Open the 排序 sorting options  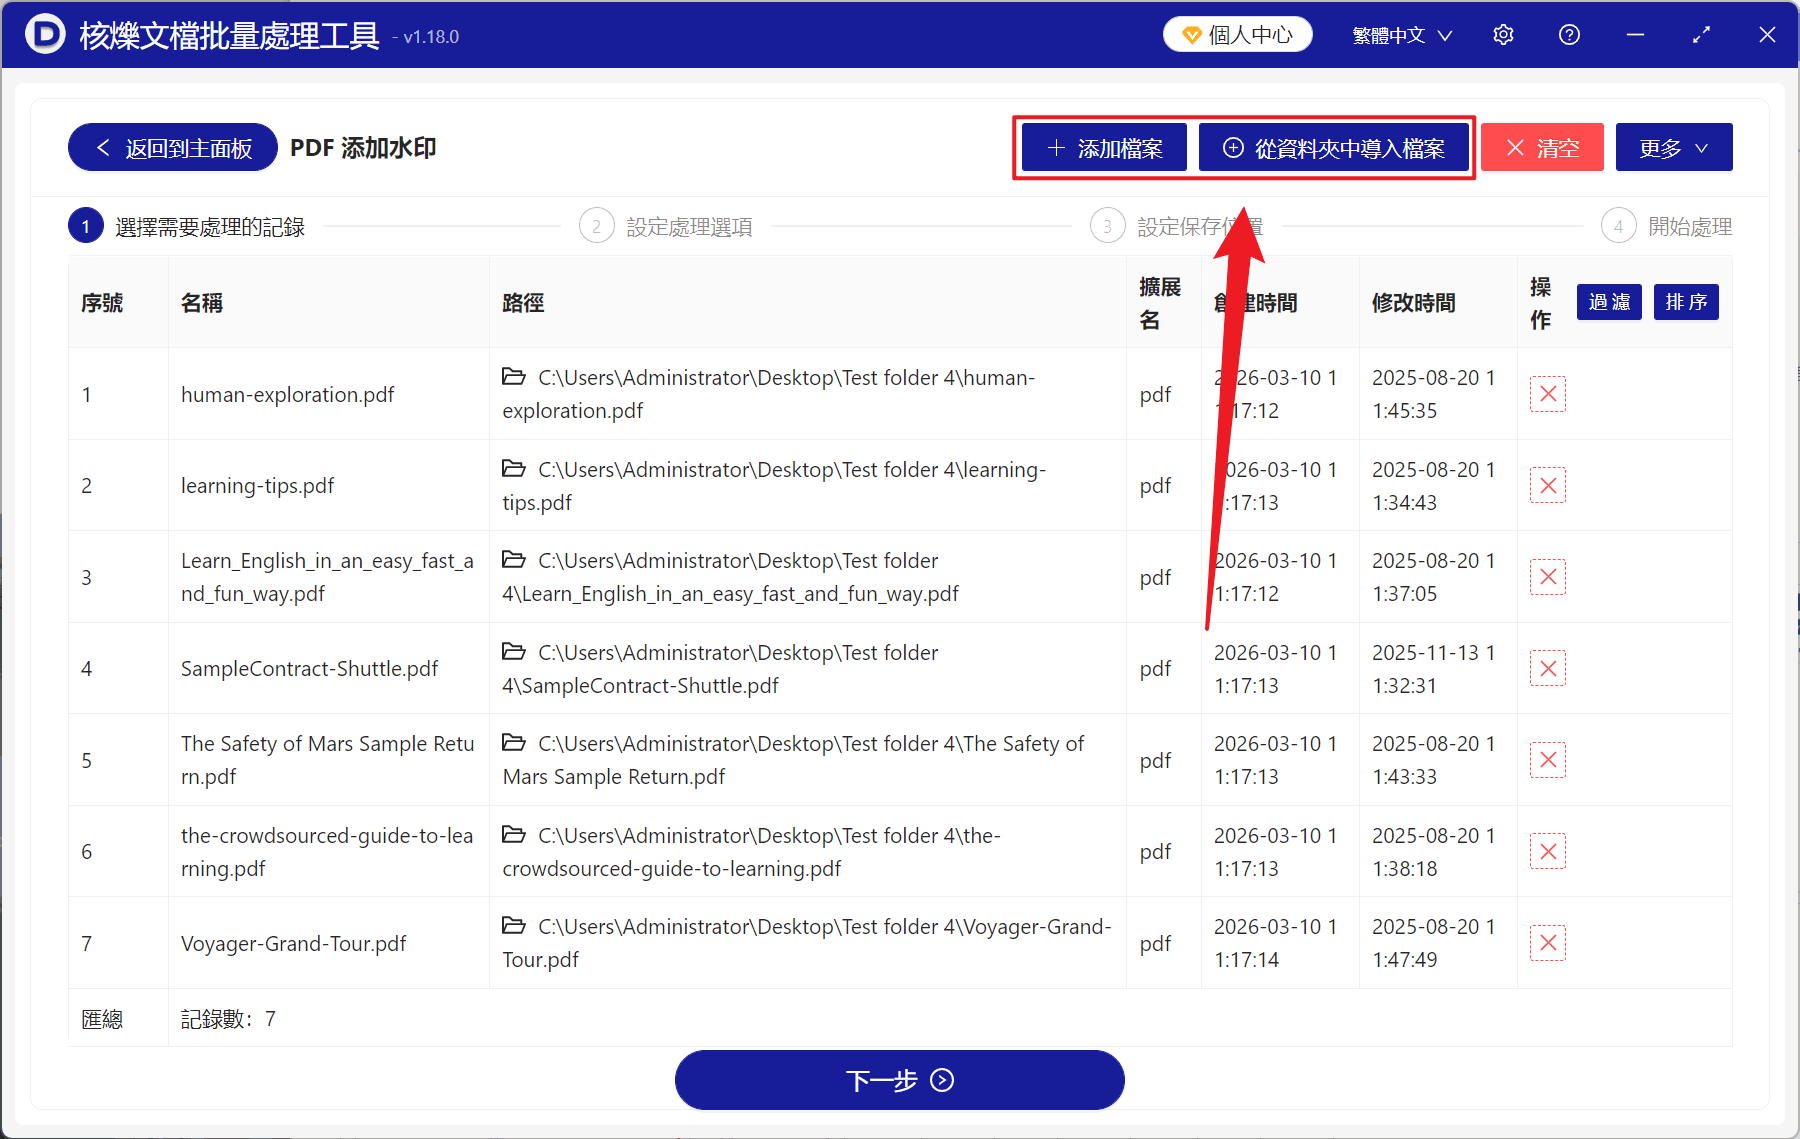[1685, 302]
